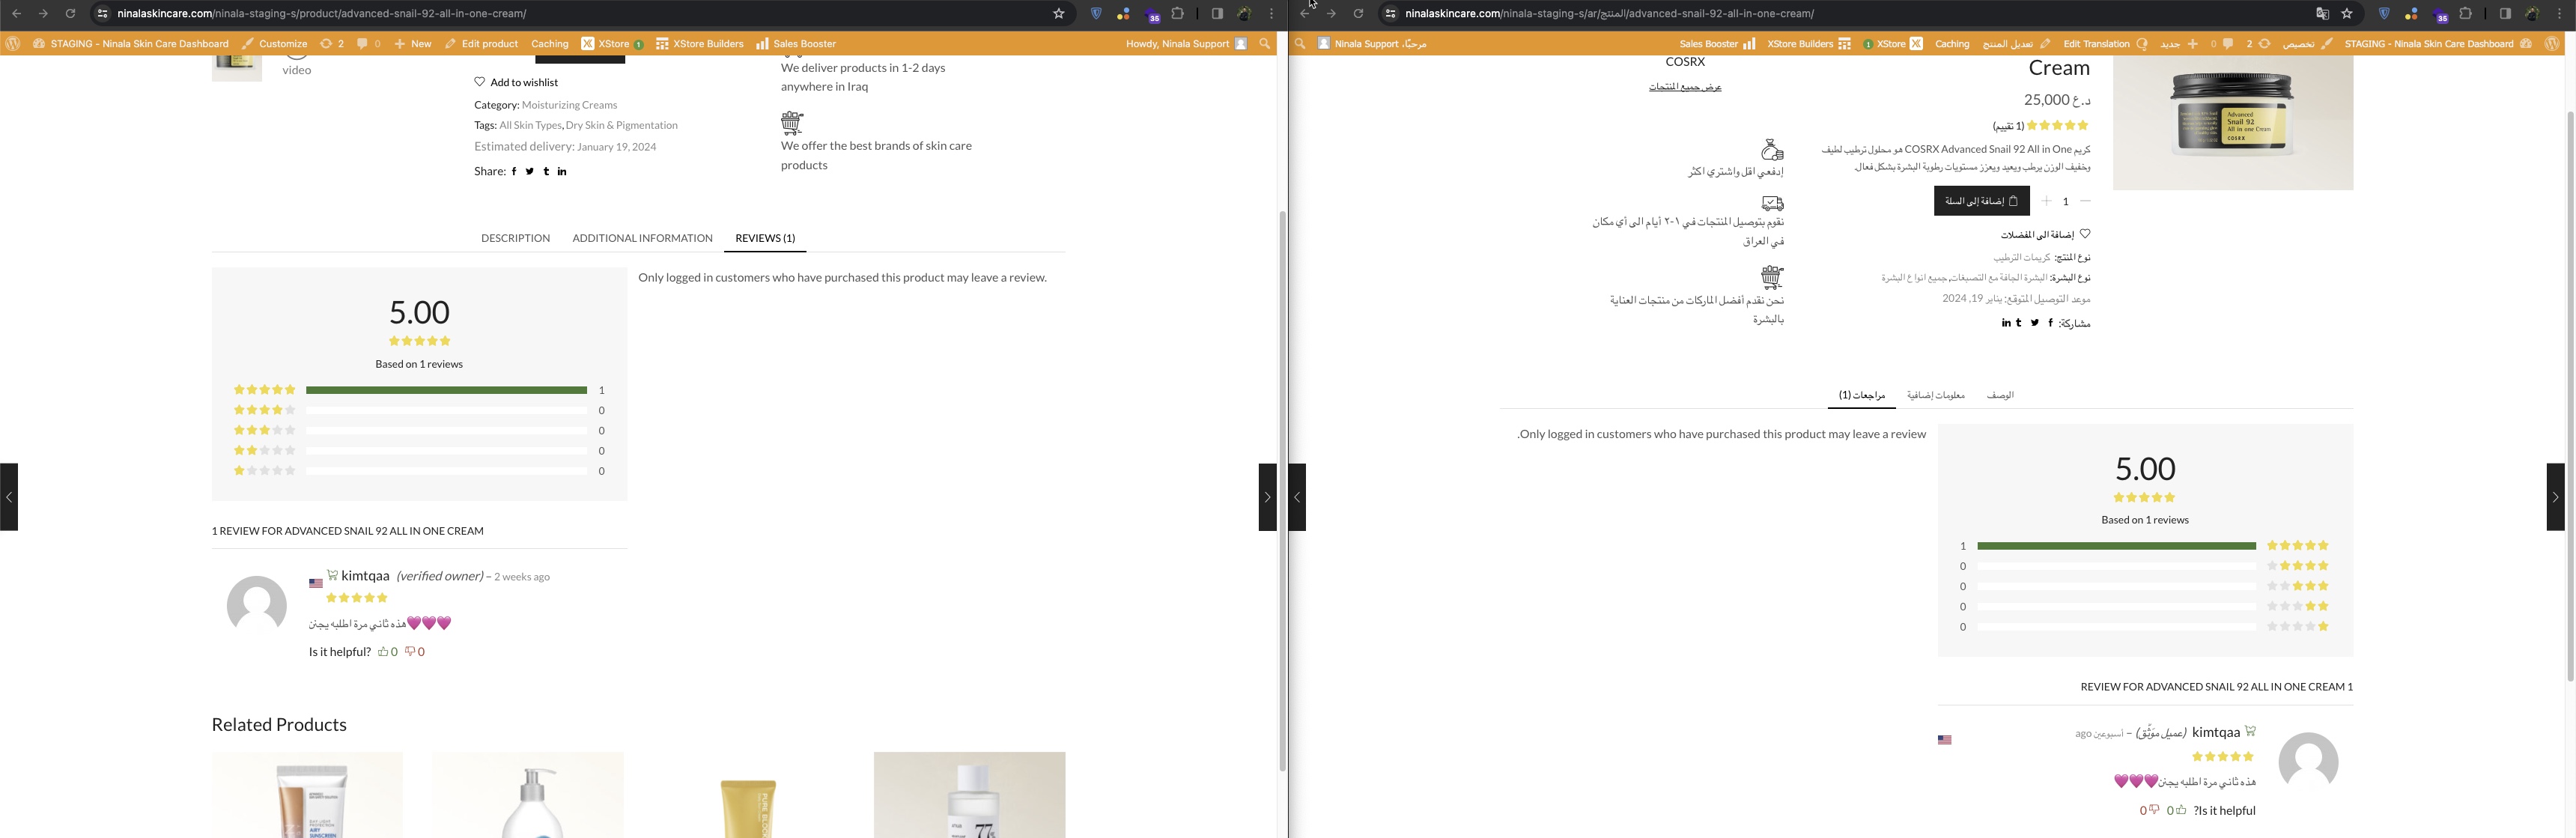Open Chrome three-dot menu in right window
Screen dimensions: 2576x838
2560,14
